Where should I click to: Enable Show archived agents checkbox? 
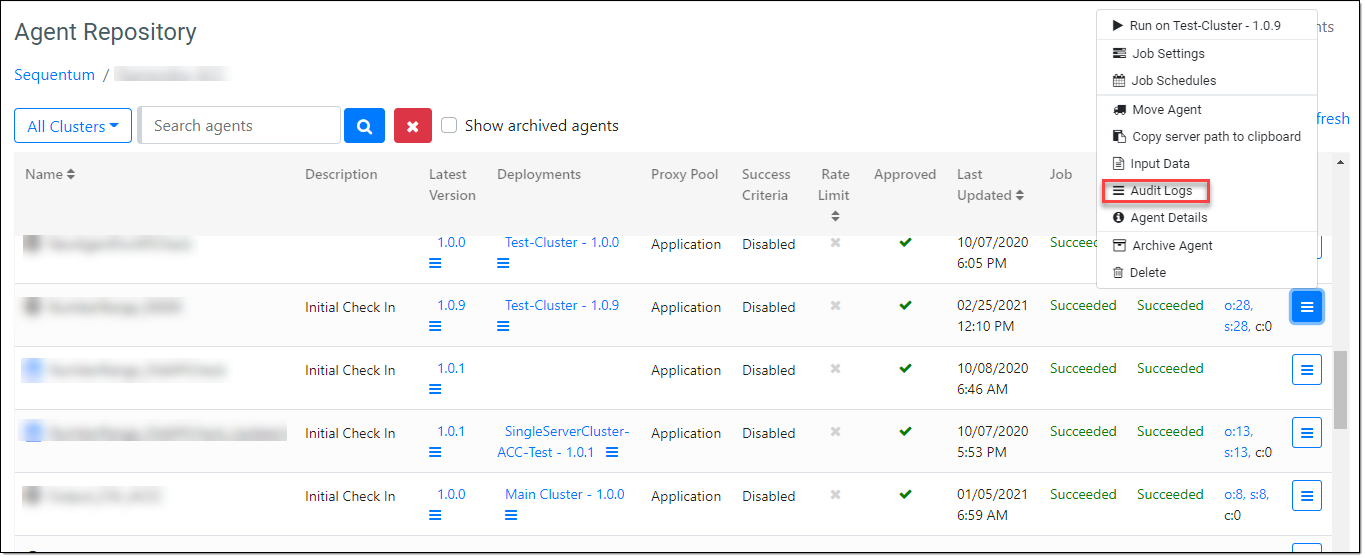coord(449,125)
